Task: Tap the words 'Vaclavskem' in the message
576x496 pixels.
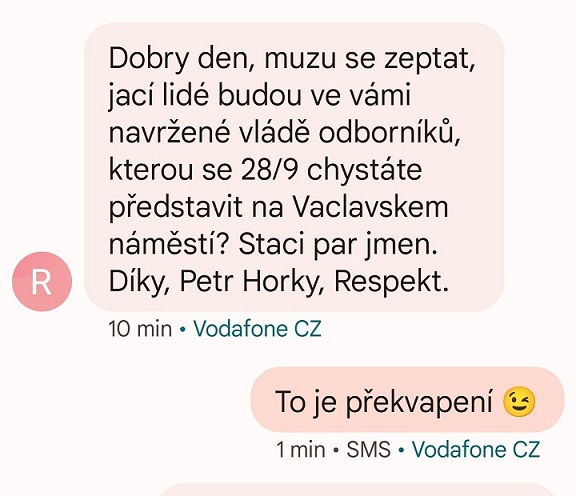Action: pyautogui.click(x=370, y=207)
